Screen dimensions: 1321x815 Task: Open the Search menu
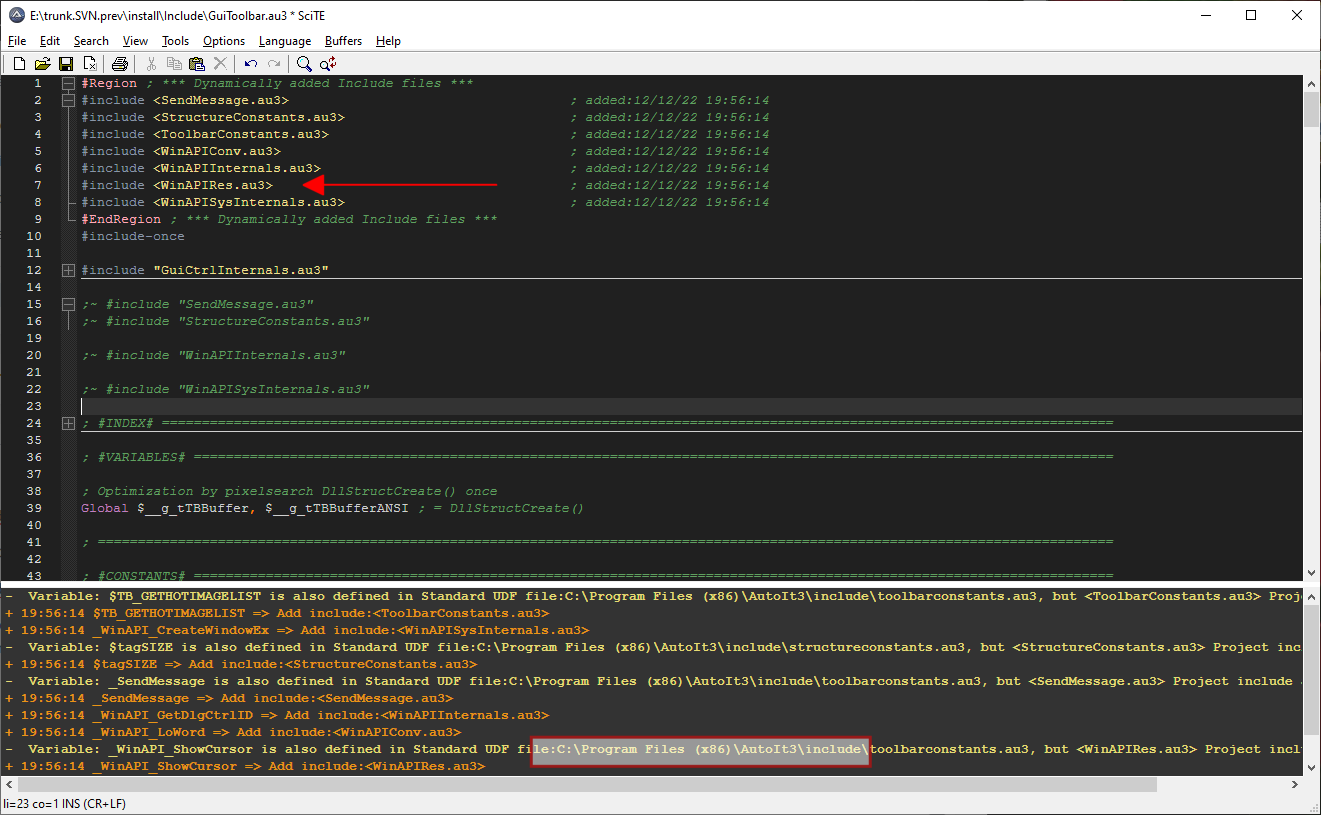tap(91, 41)
